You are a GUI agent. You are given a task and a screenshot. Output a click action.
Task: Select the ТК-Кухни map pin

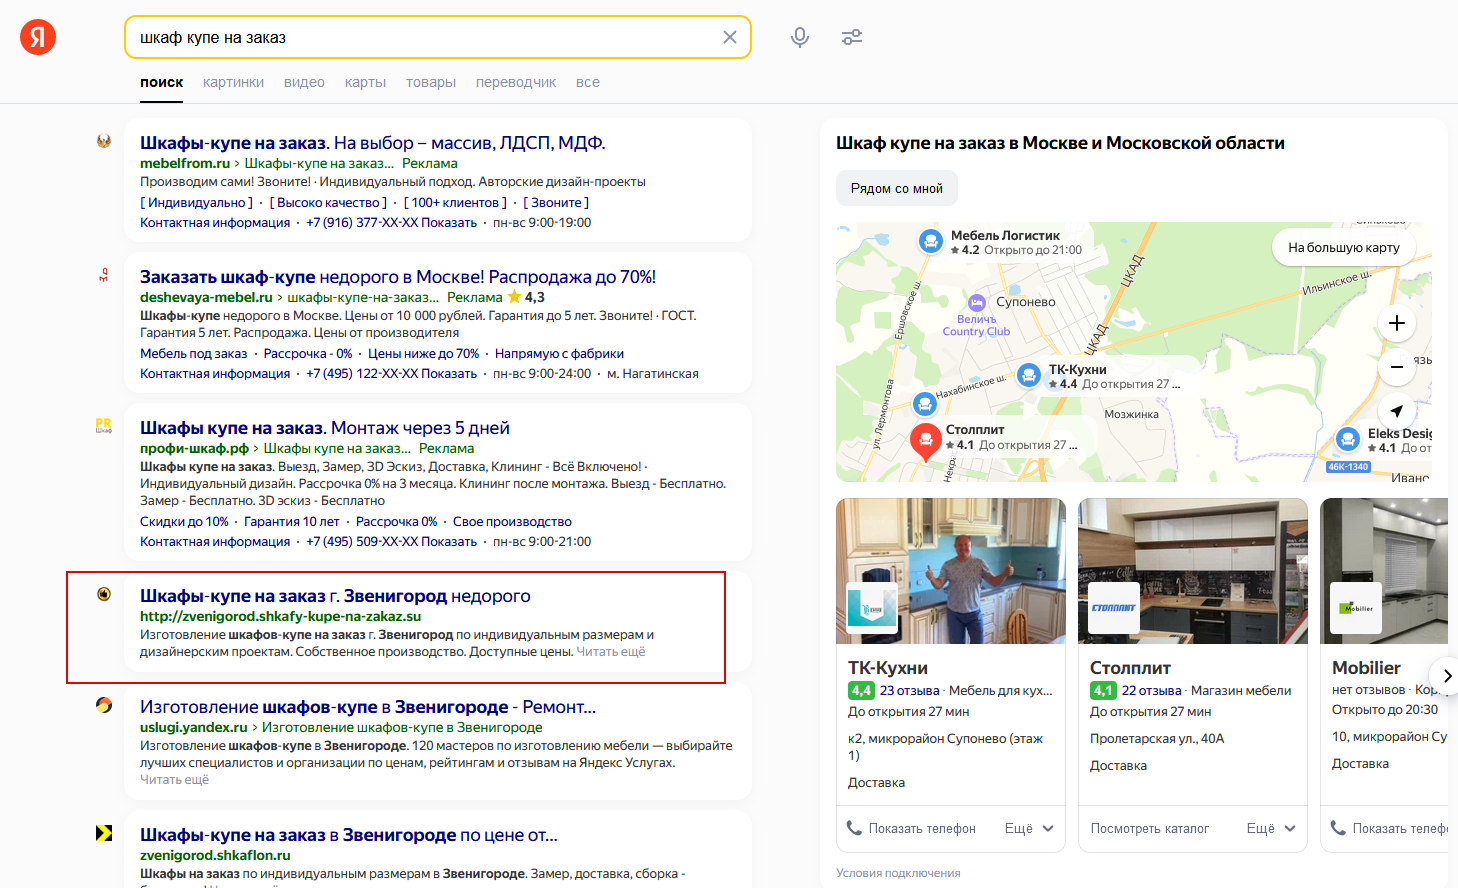click(x=1029, y=375)
